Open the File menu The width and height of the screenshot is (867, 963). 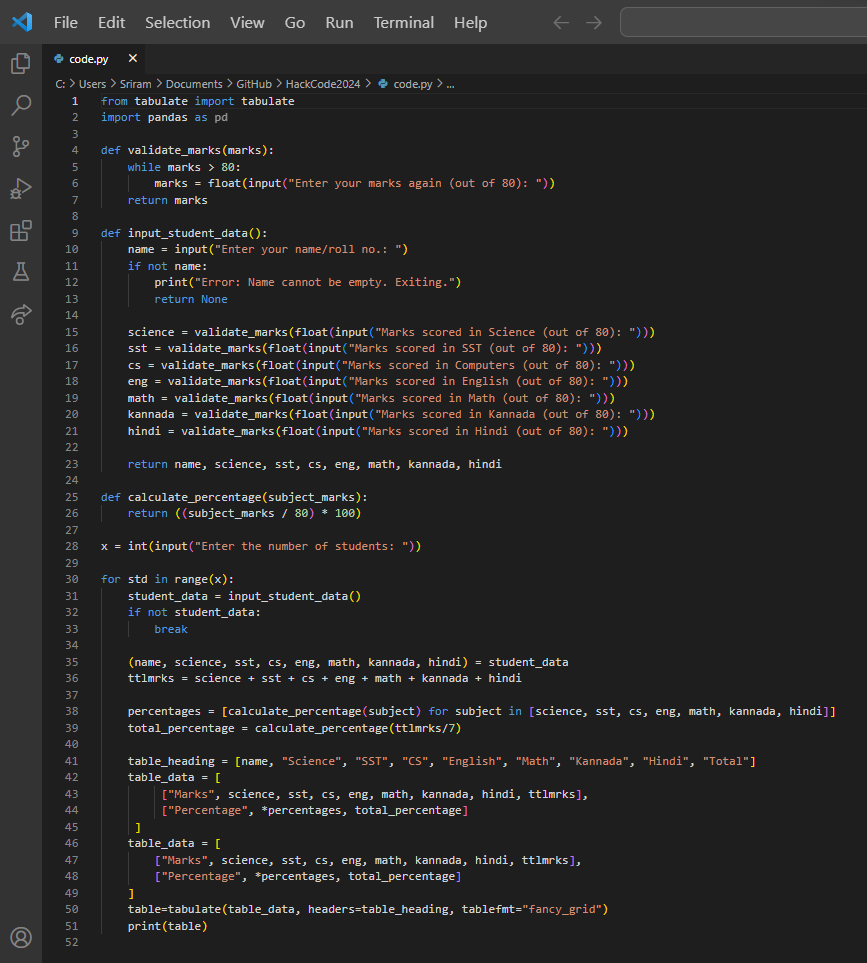coord(66,23)
